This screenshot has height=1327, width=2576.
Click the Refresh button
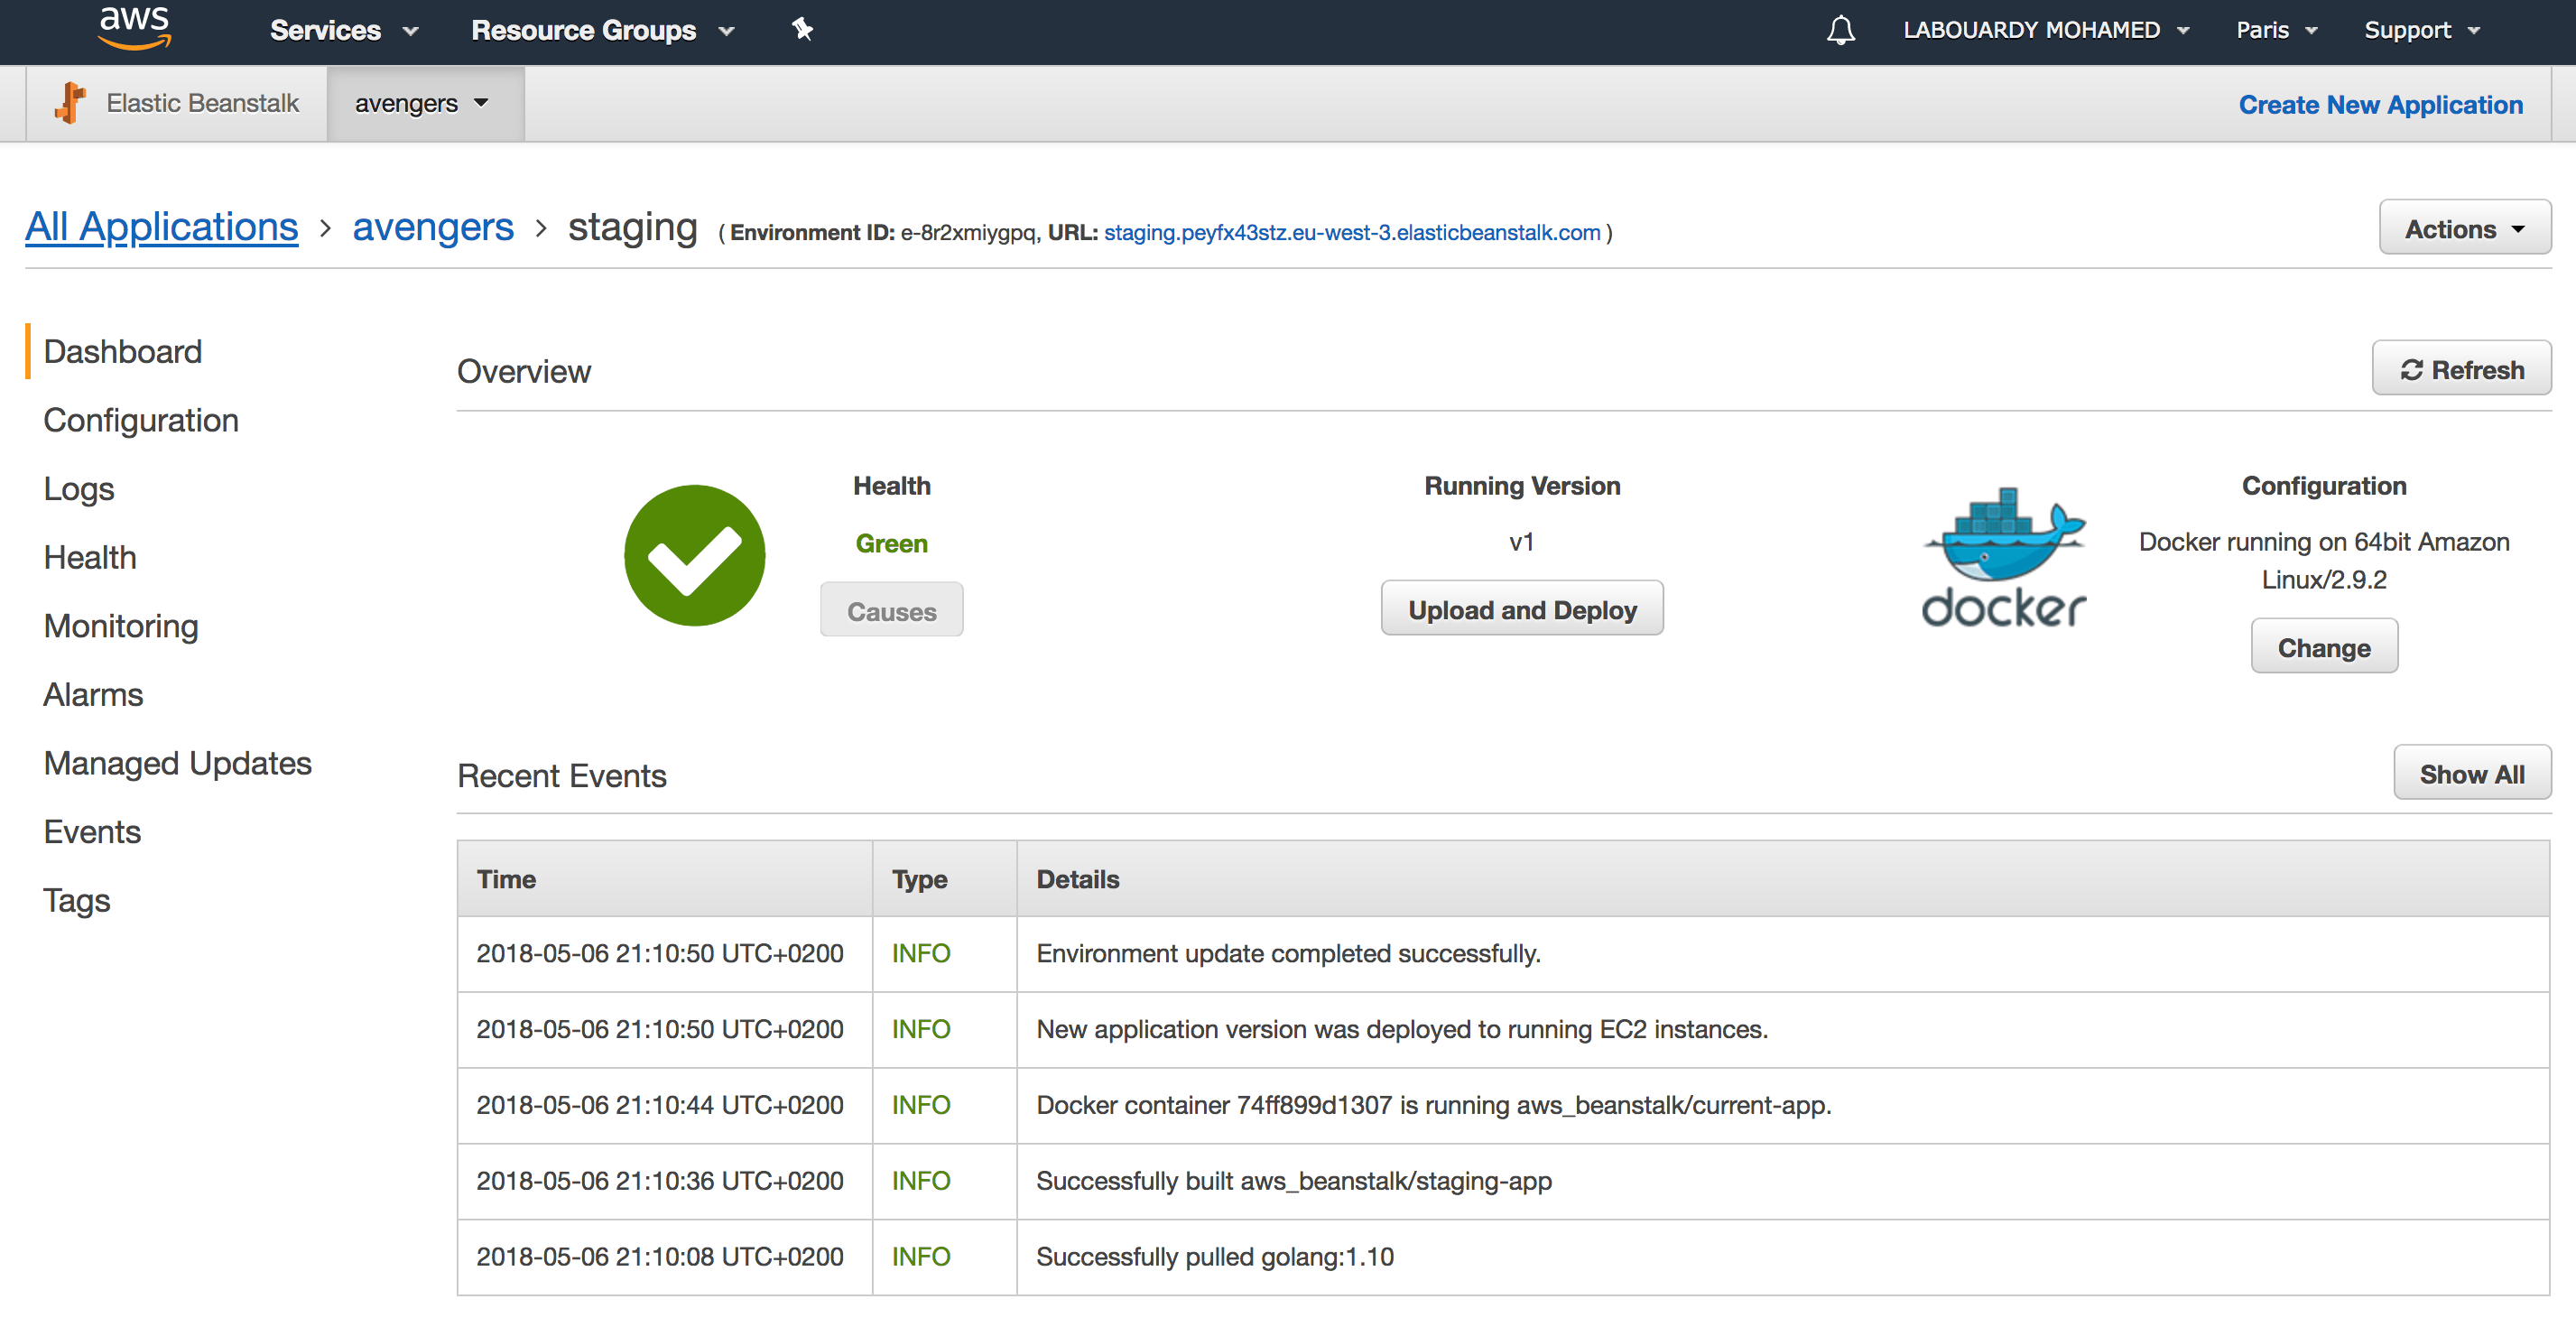(2461, 369)
